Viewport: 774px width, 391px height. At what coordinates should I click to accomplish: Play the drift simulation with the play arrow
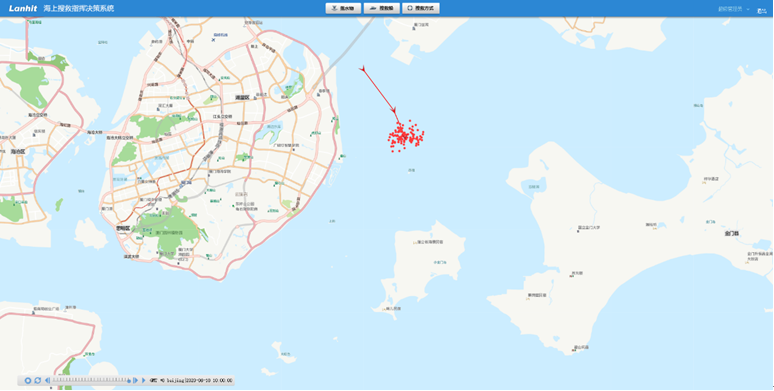point(144,380)
